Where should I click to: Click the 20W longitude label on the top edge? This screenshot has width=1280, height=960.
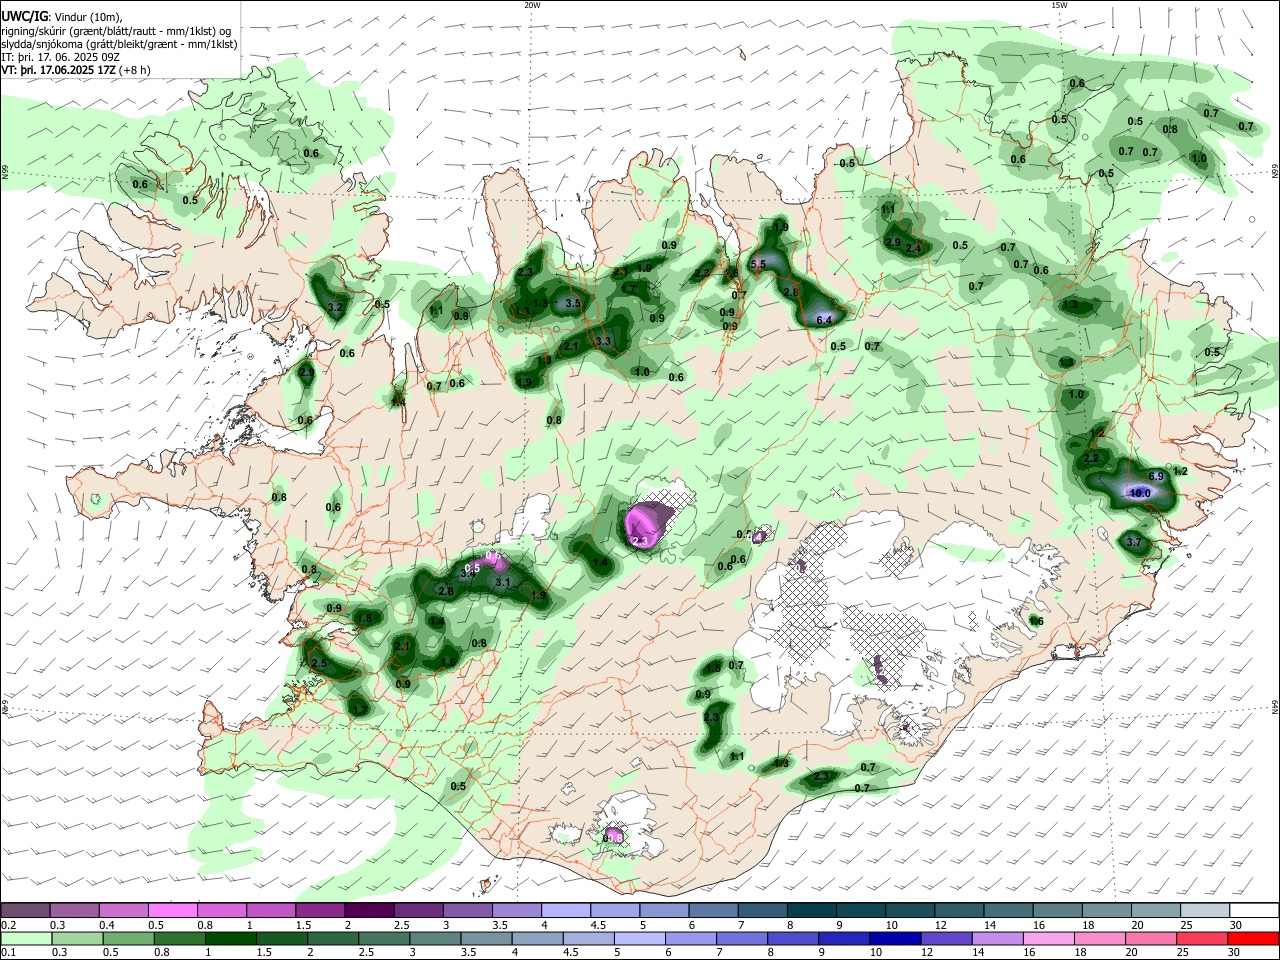532,5
